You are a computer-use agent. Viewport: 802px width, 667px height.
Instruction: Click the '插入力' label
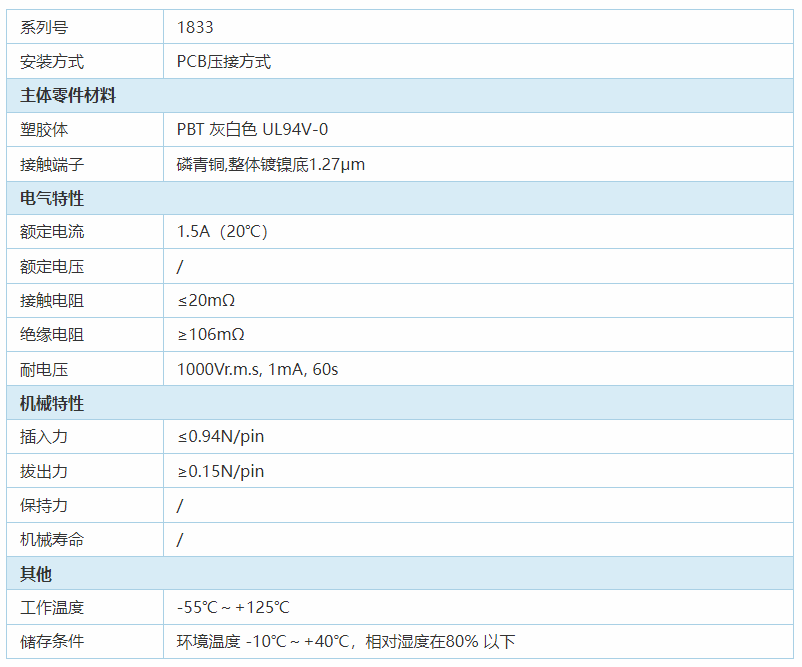click(x=44, y=437)
